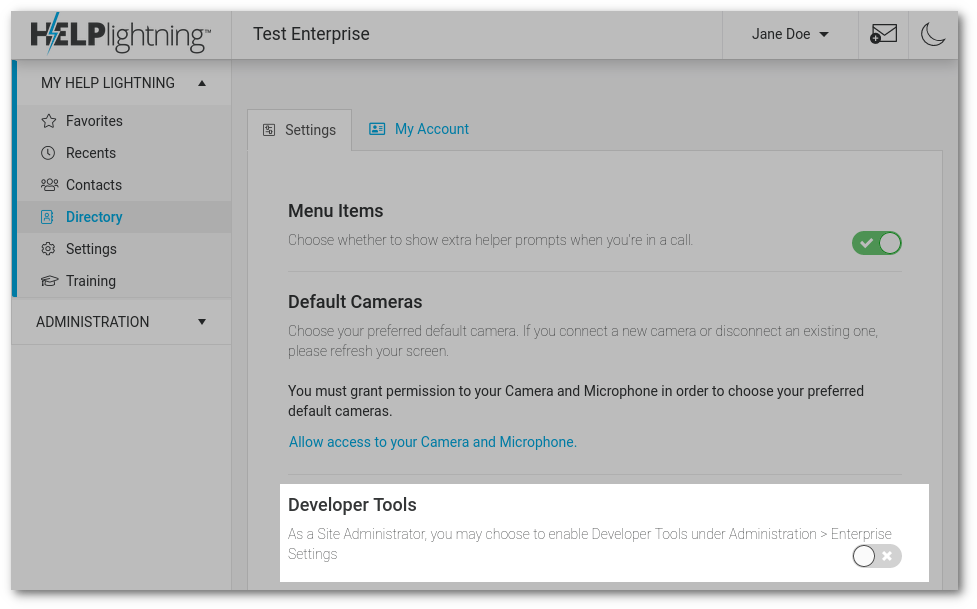Viewport: 977px width, 609px height.
Task: Click the Settings gear icon in sidebar
Action: pos(48,249)
